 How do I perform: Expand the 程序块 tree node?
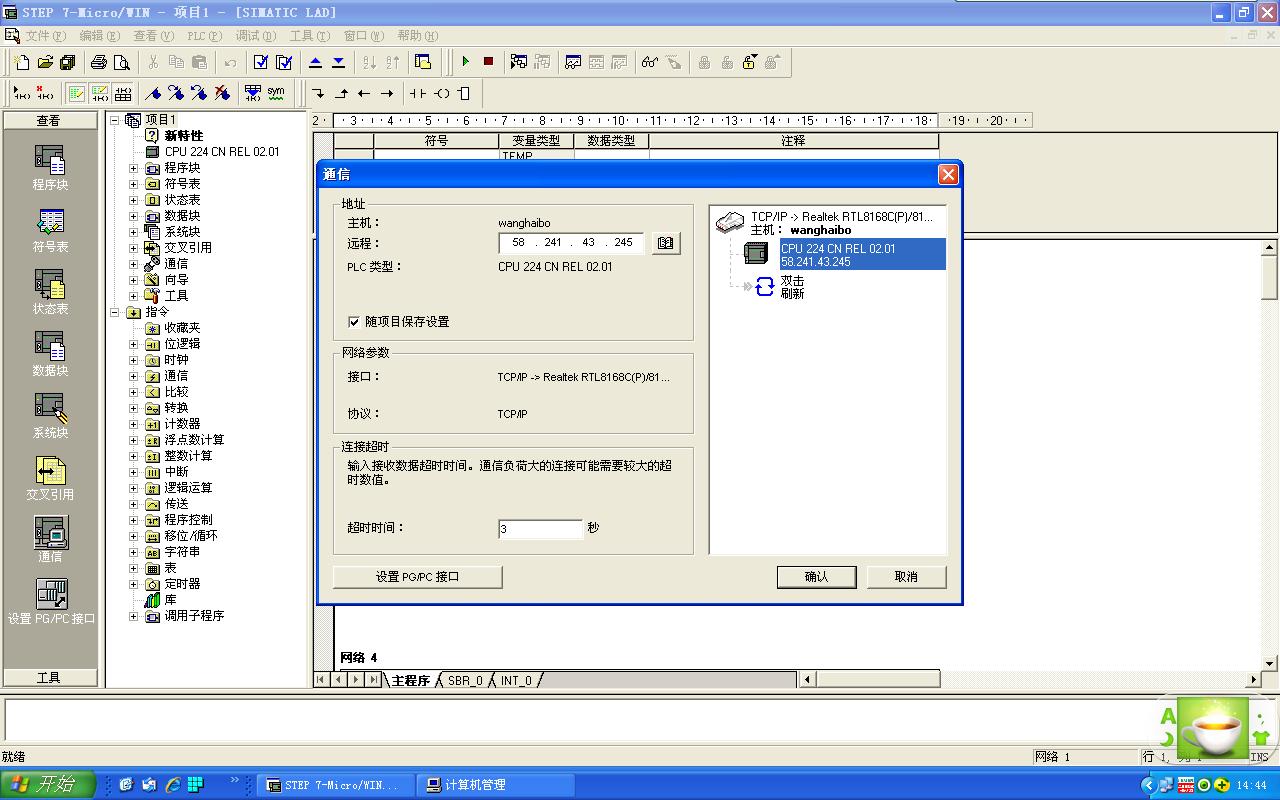134,168
